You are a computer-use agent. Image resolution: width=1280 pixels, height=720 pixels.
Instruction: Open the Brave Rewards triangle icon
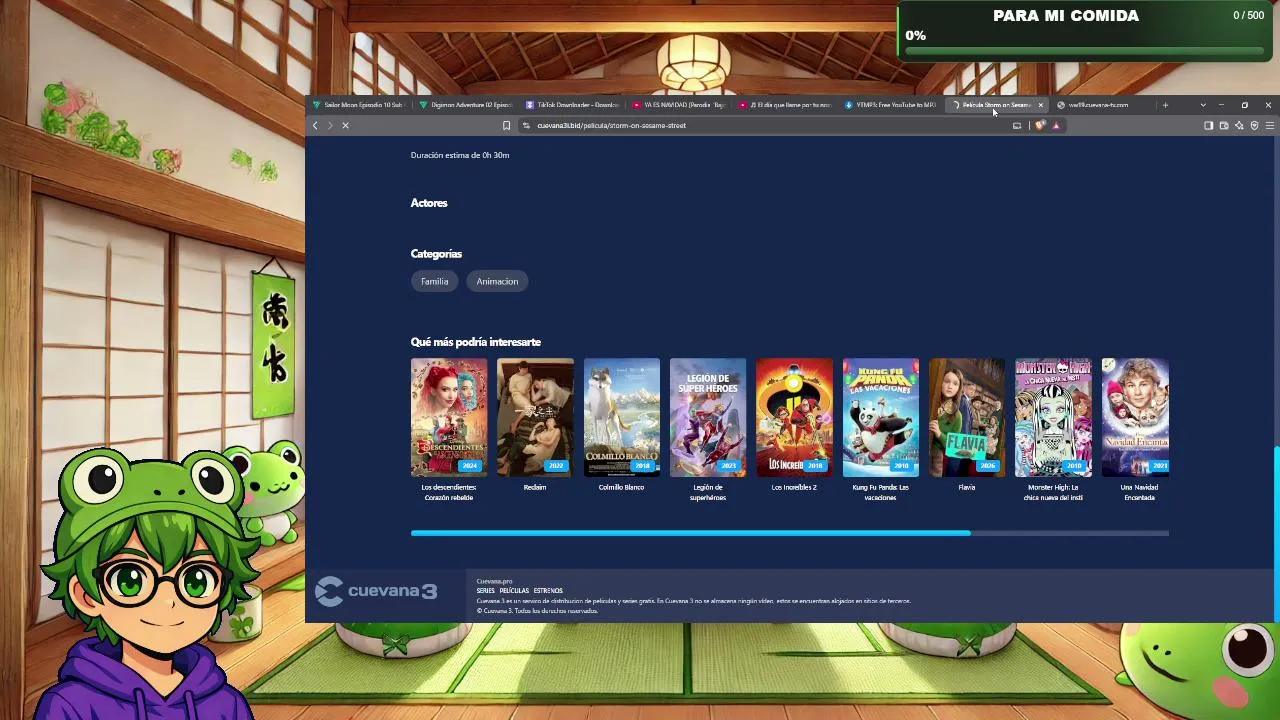point(1056,125)
